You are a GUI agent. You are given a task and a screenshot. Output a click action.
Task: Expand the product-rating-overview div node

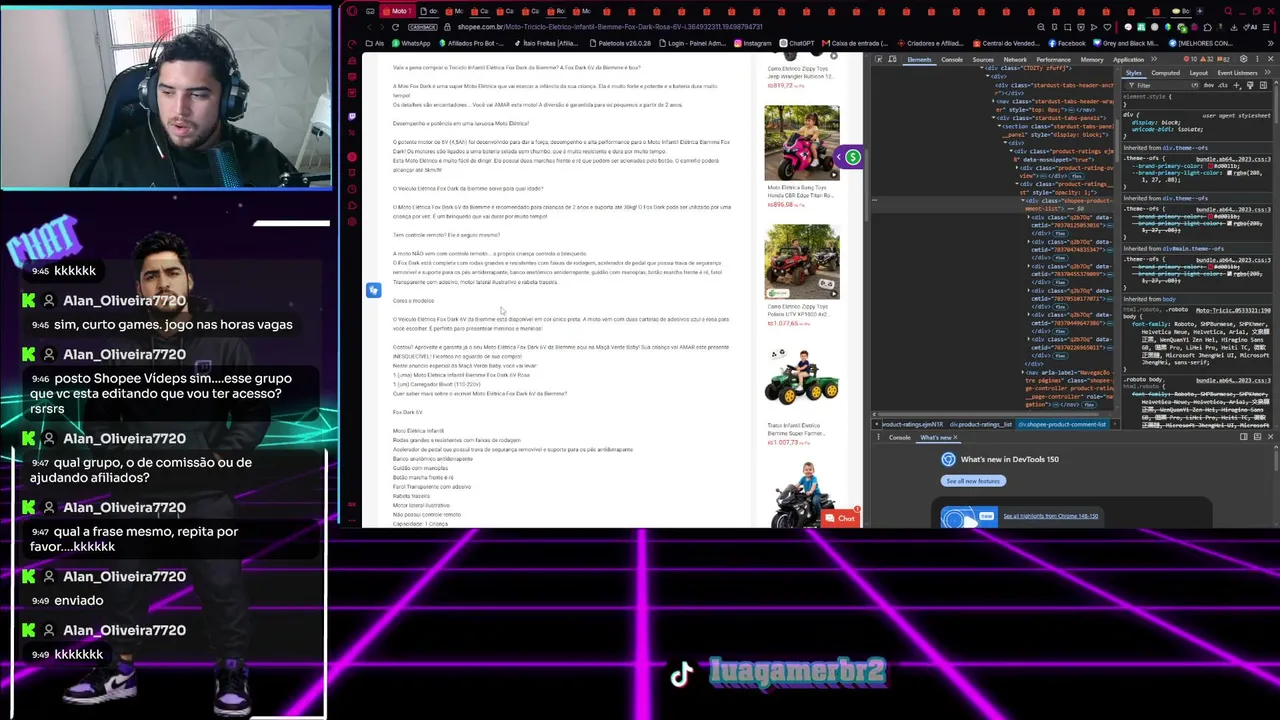click(x=1018, y=168)
